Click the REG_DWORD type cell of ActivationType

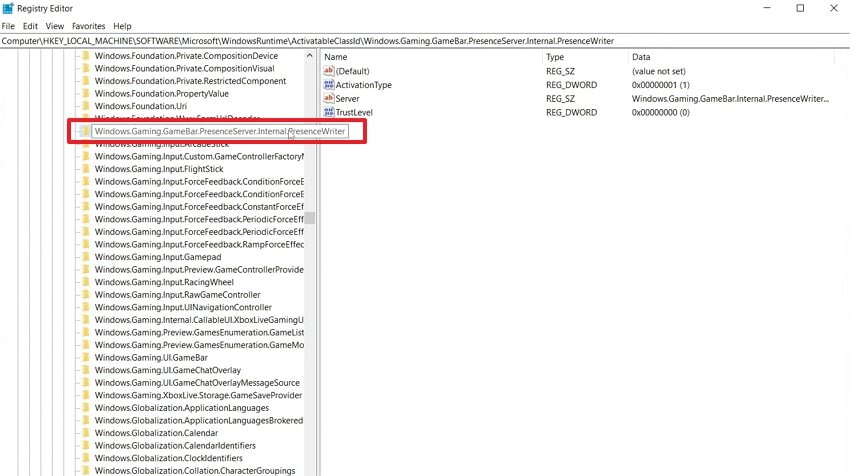571,85
